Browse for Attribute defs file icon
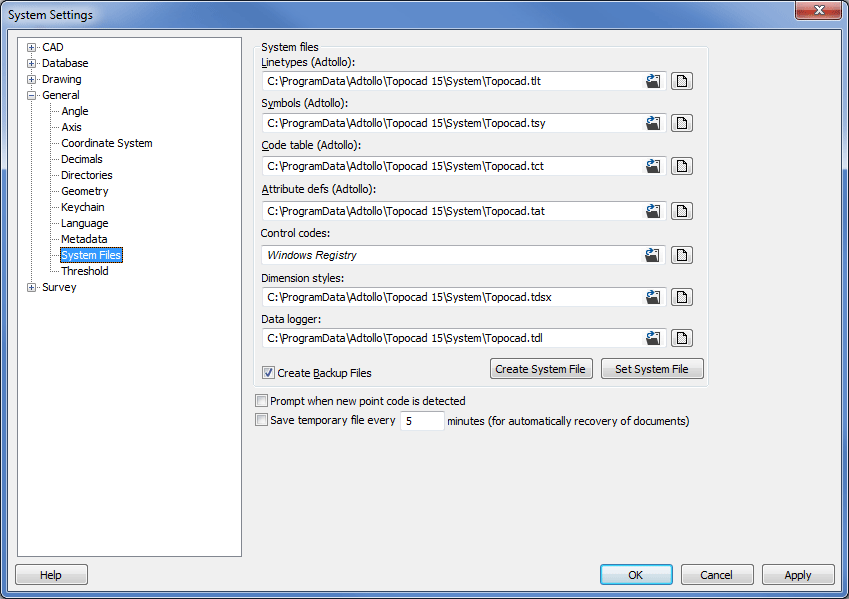Screen dimensions: 849x599 pos(653,211)
